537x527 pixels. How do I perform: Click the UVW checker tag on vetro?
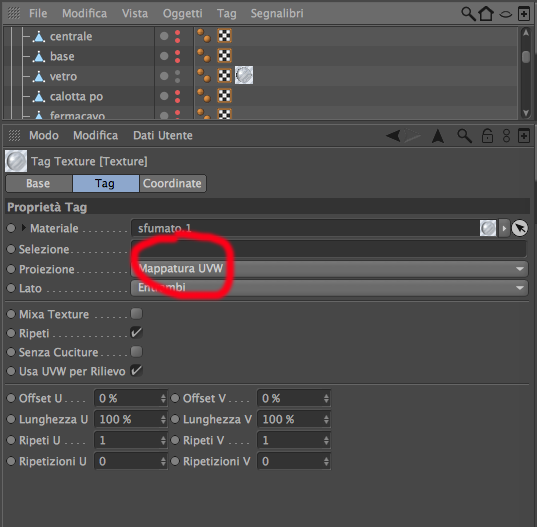pos(225,76)
